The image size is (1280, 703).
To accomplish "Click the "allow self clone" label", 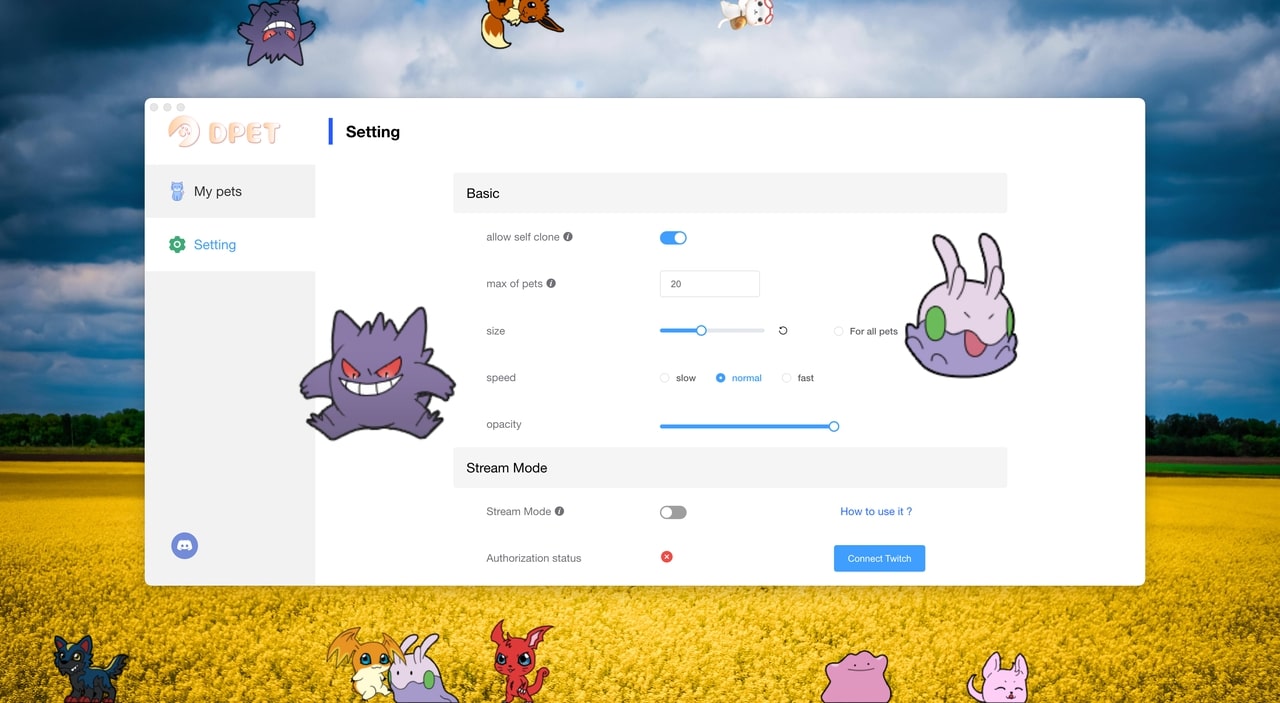I will (x=523, y=237).
